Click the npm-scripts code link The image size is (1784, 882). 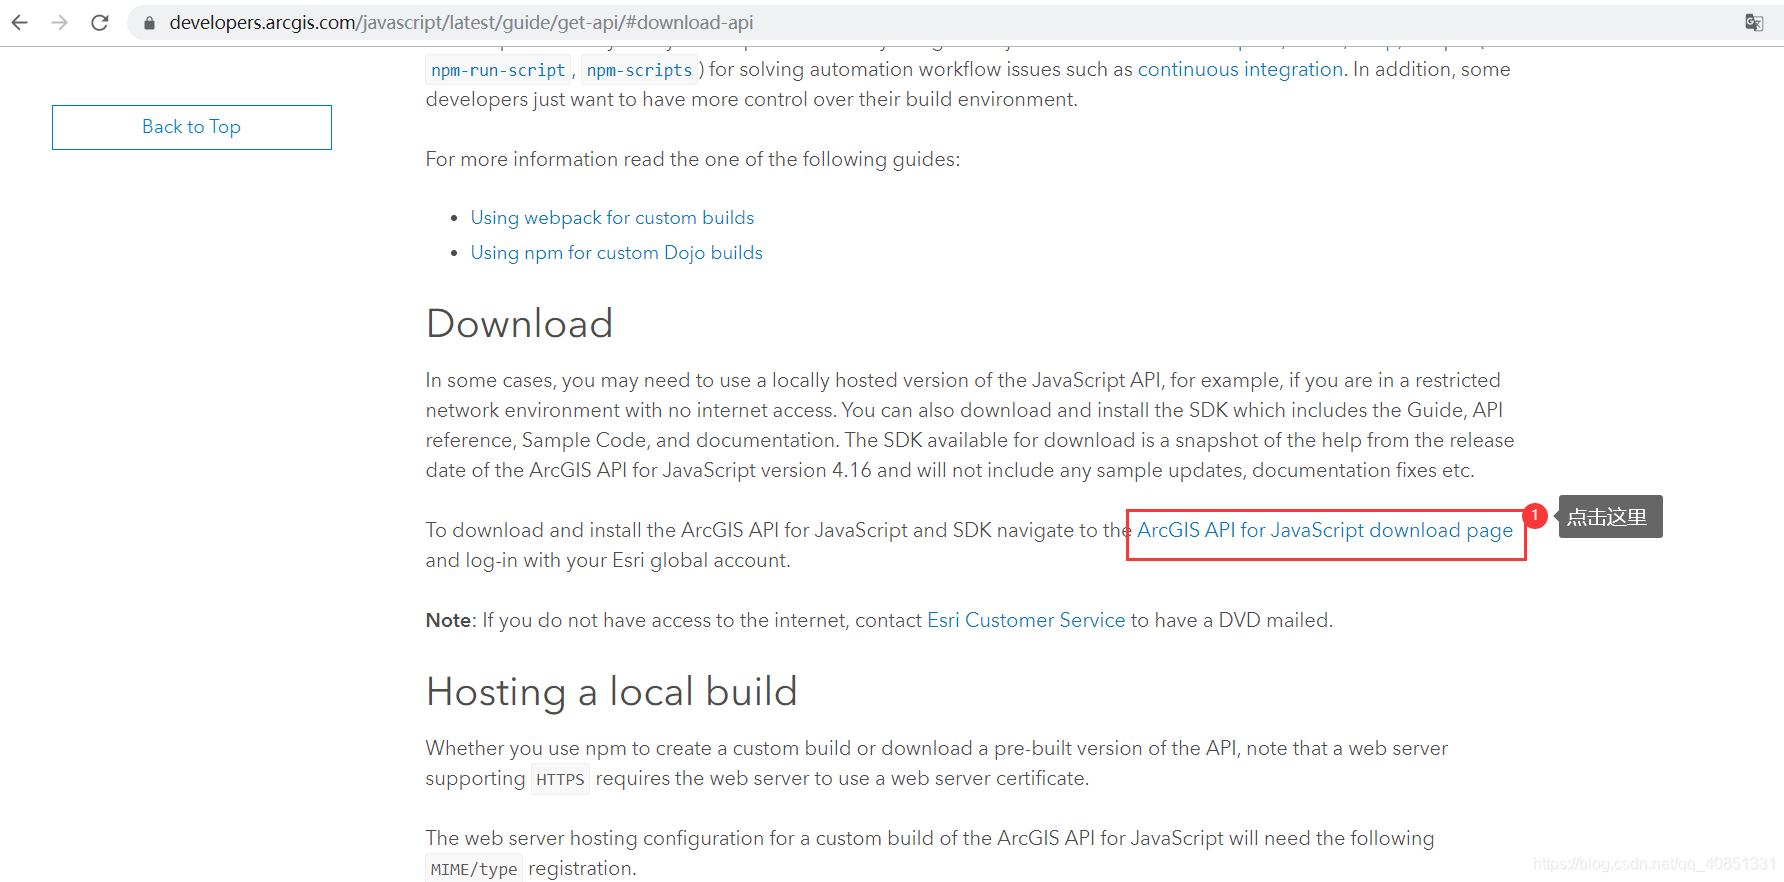click(x=639, y=70)
